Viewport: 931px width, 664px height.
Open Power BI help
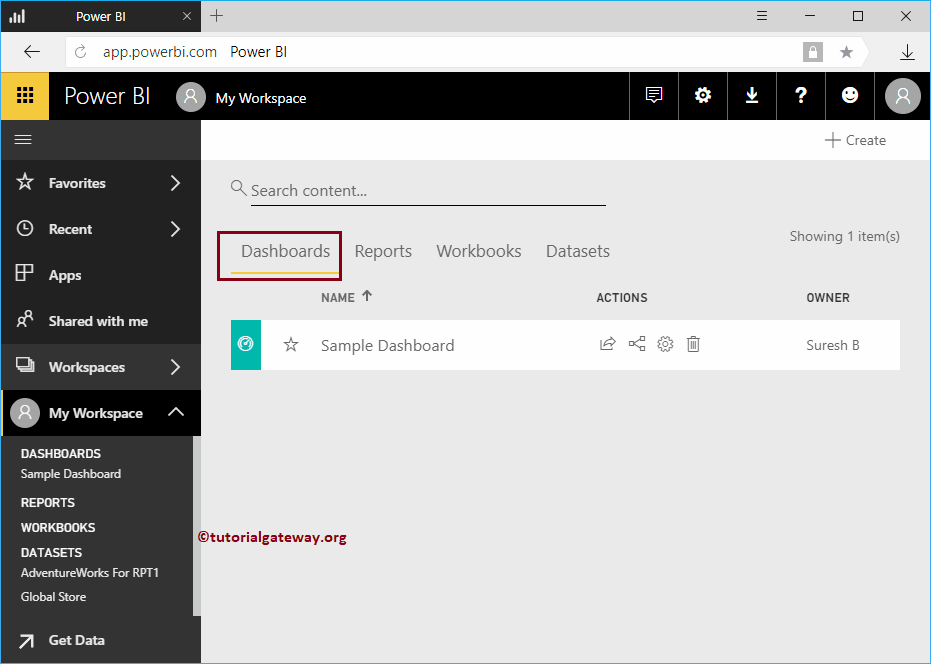click(x=800, y=95)
